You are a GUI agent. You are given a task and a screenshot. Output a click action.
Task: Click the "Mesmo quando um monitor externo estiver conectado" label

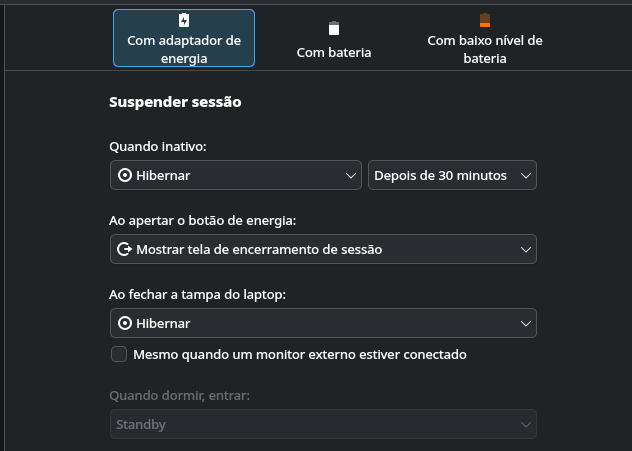(x=300, y=354)
